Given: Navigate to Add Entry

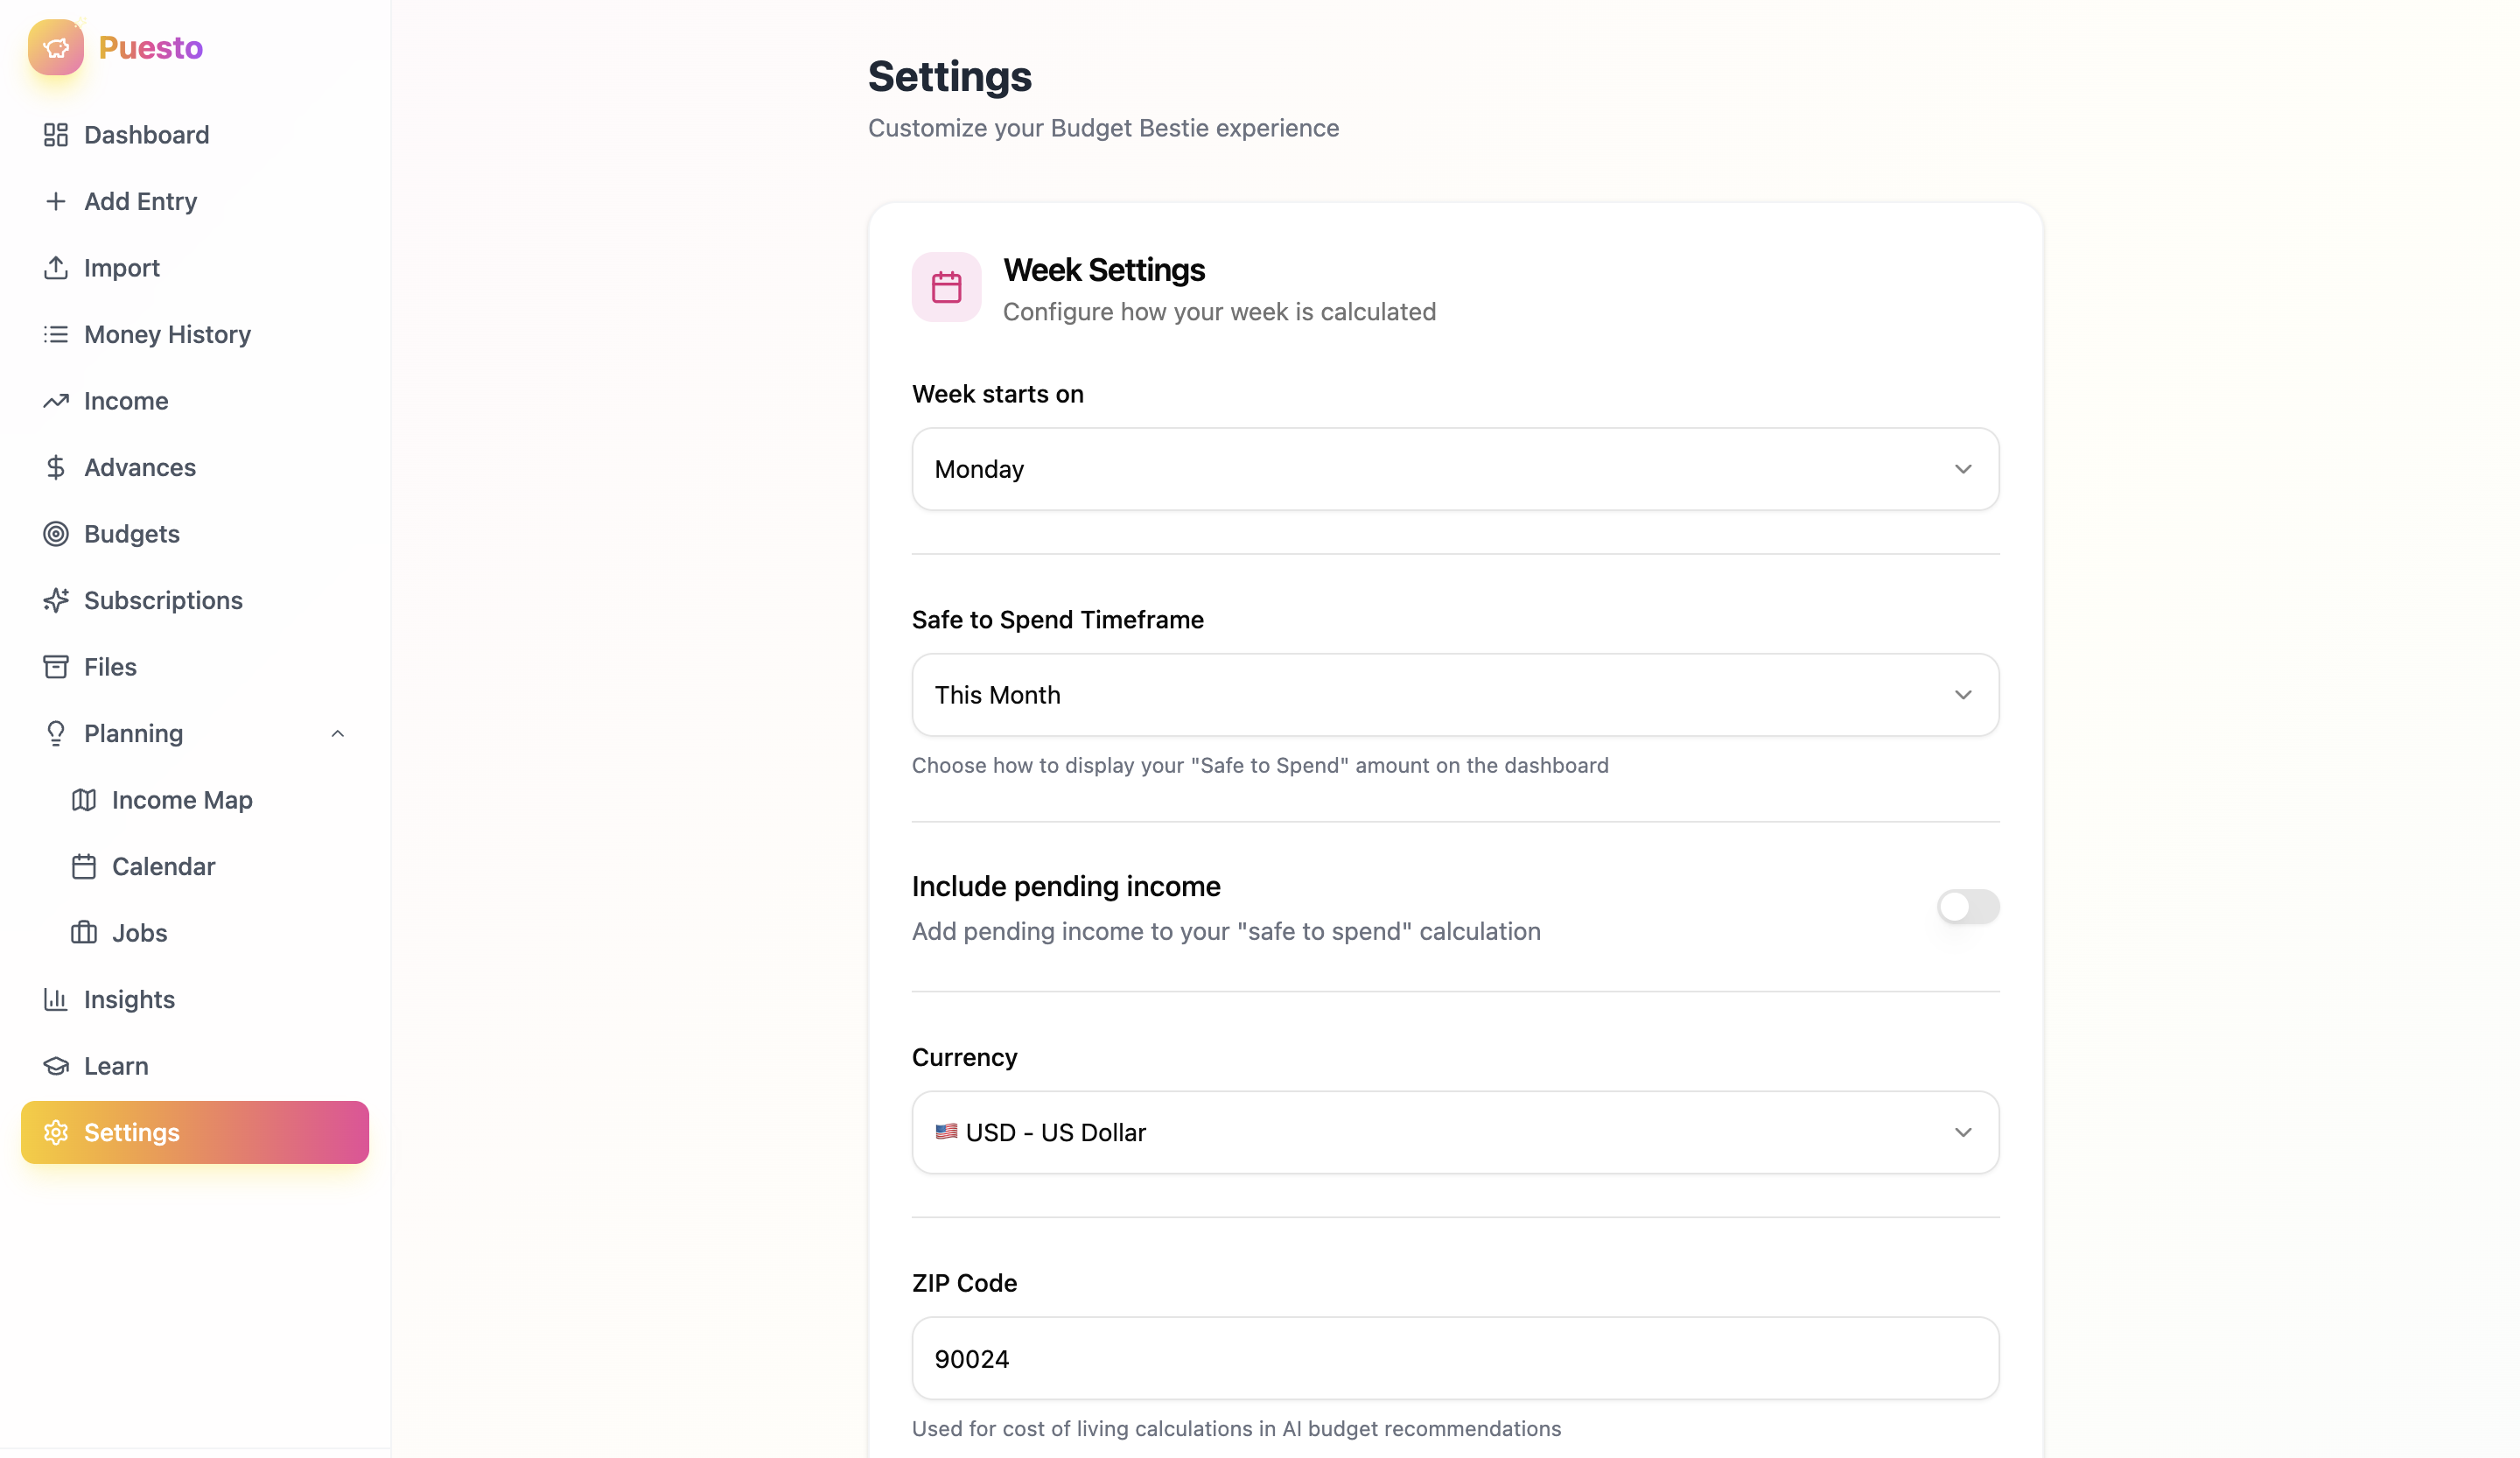Looking at the screenshot, I should pos(140,201).
